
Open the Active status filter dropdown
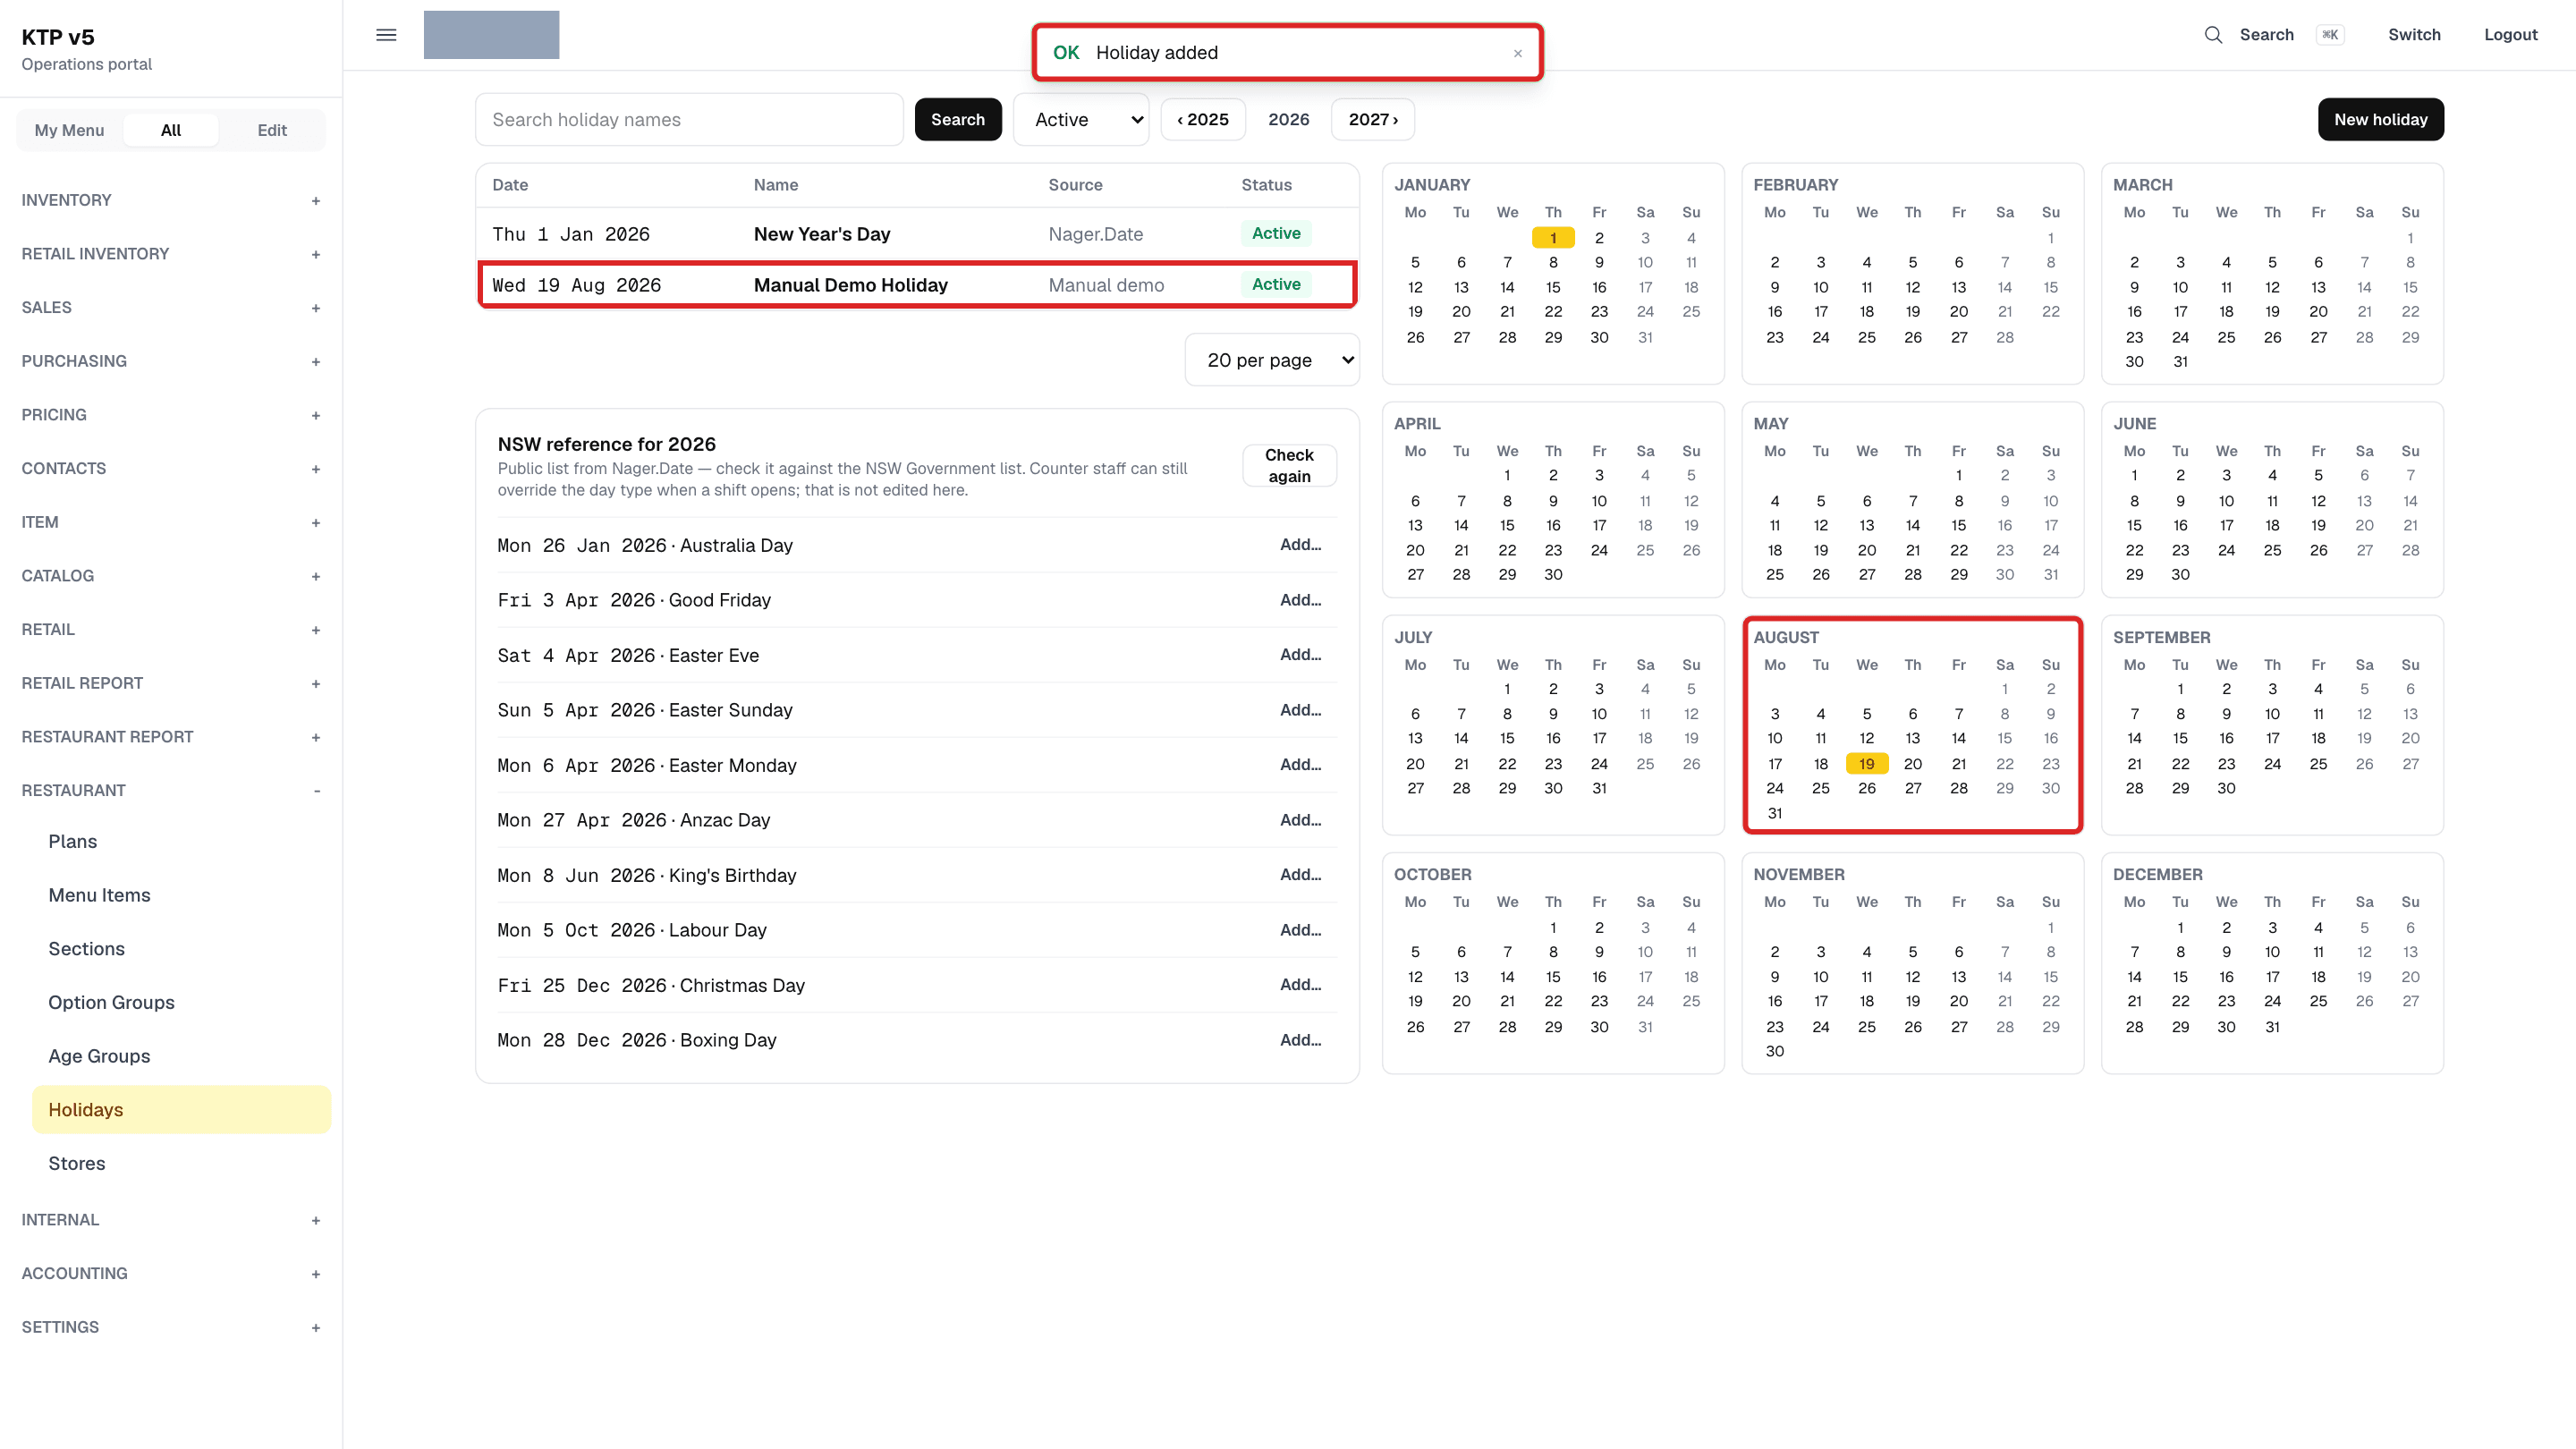(x=1081, y=120)
